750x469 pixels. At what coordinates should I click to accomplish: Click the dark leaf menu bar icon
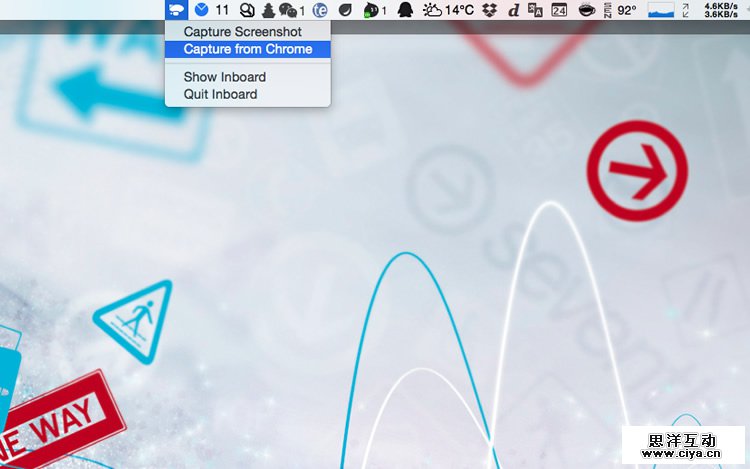coord(345,10)
